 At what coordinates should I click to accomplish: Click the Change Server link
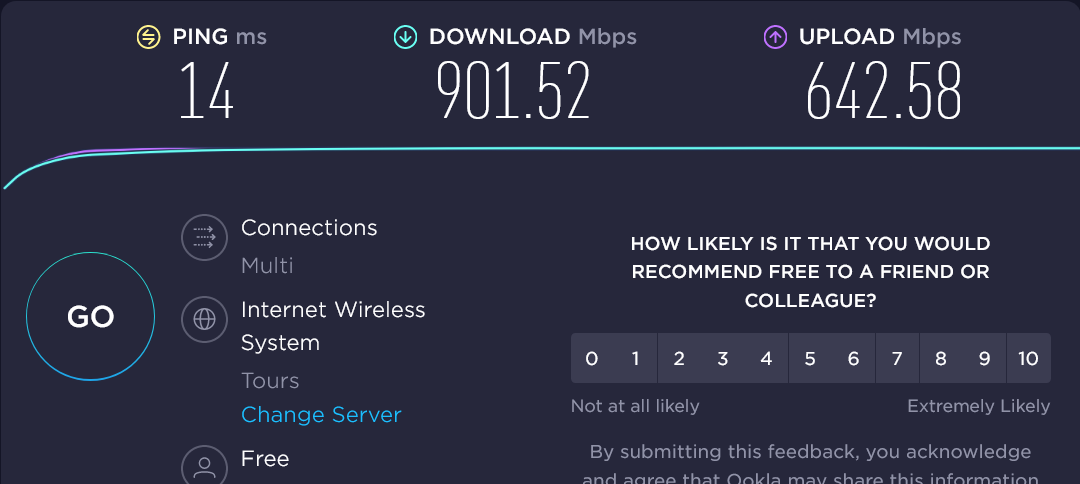(x=321, y=415)
